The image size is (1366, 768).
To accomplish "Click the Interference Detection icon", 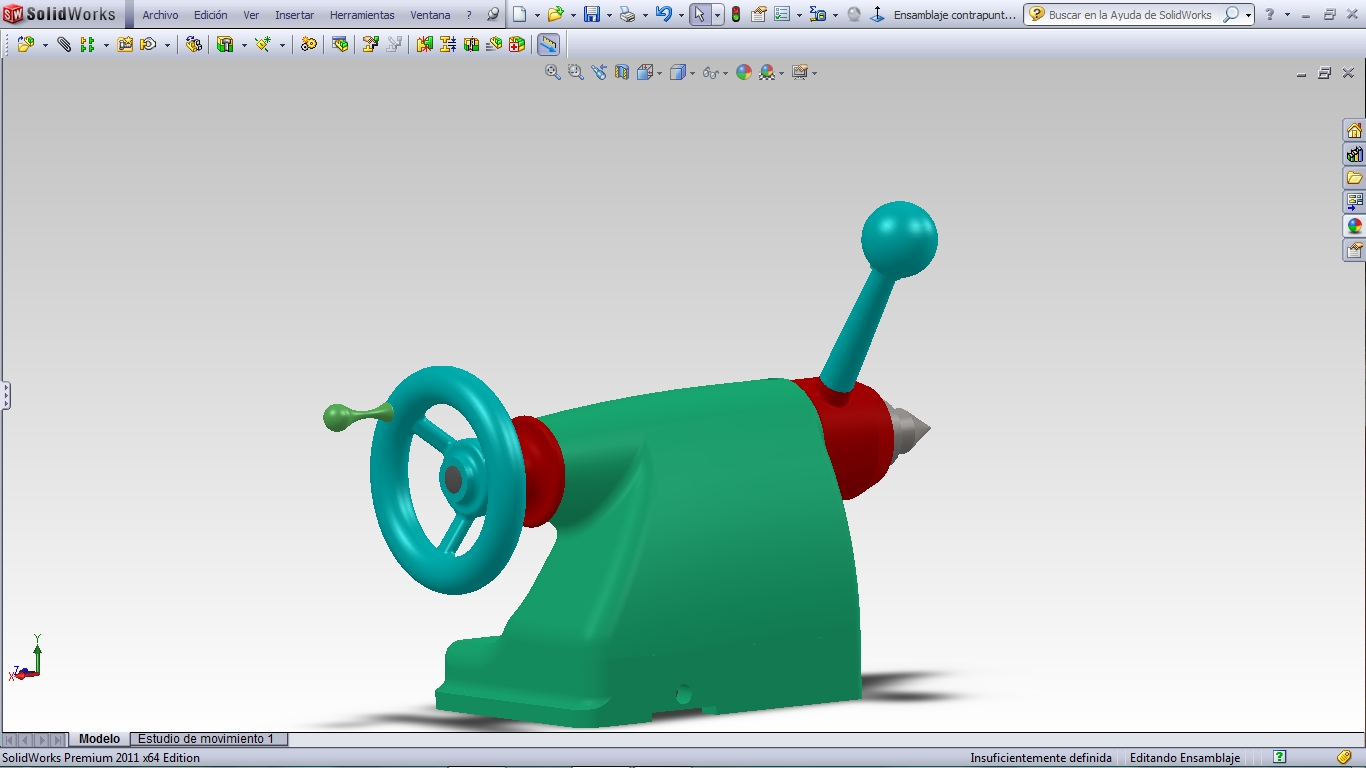I will point(425,44).
